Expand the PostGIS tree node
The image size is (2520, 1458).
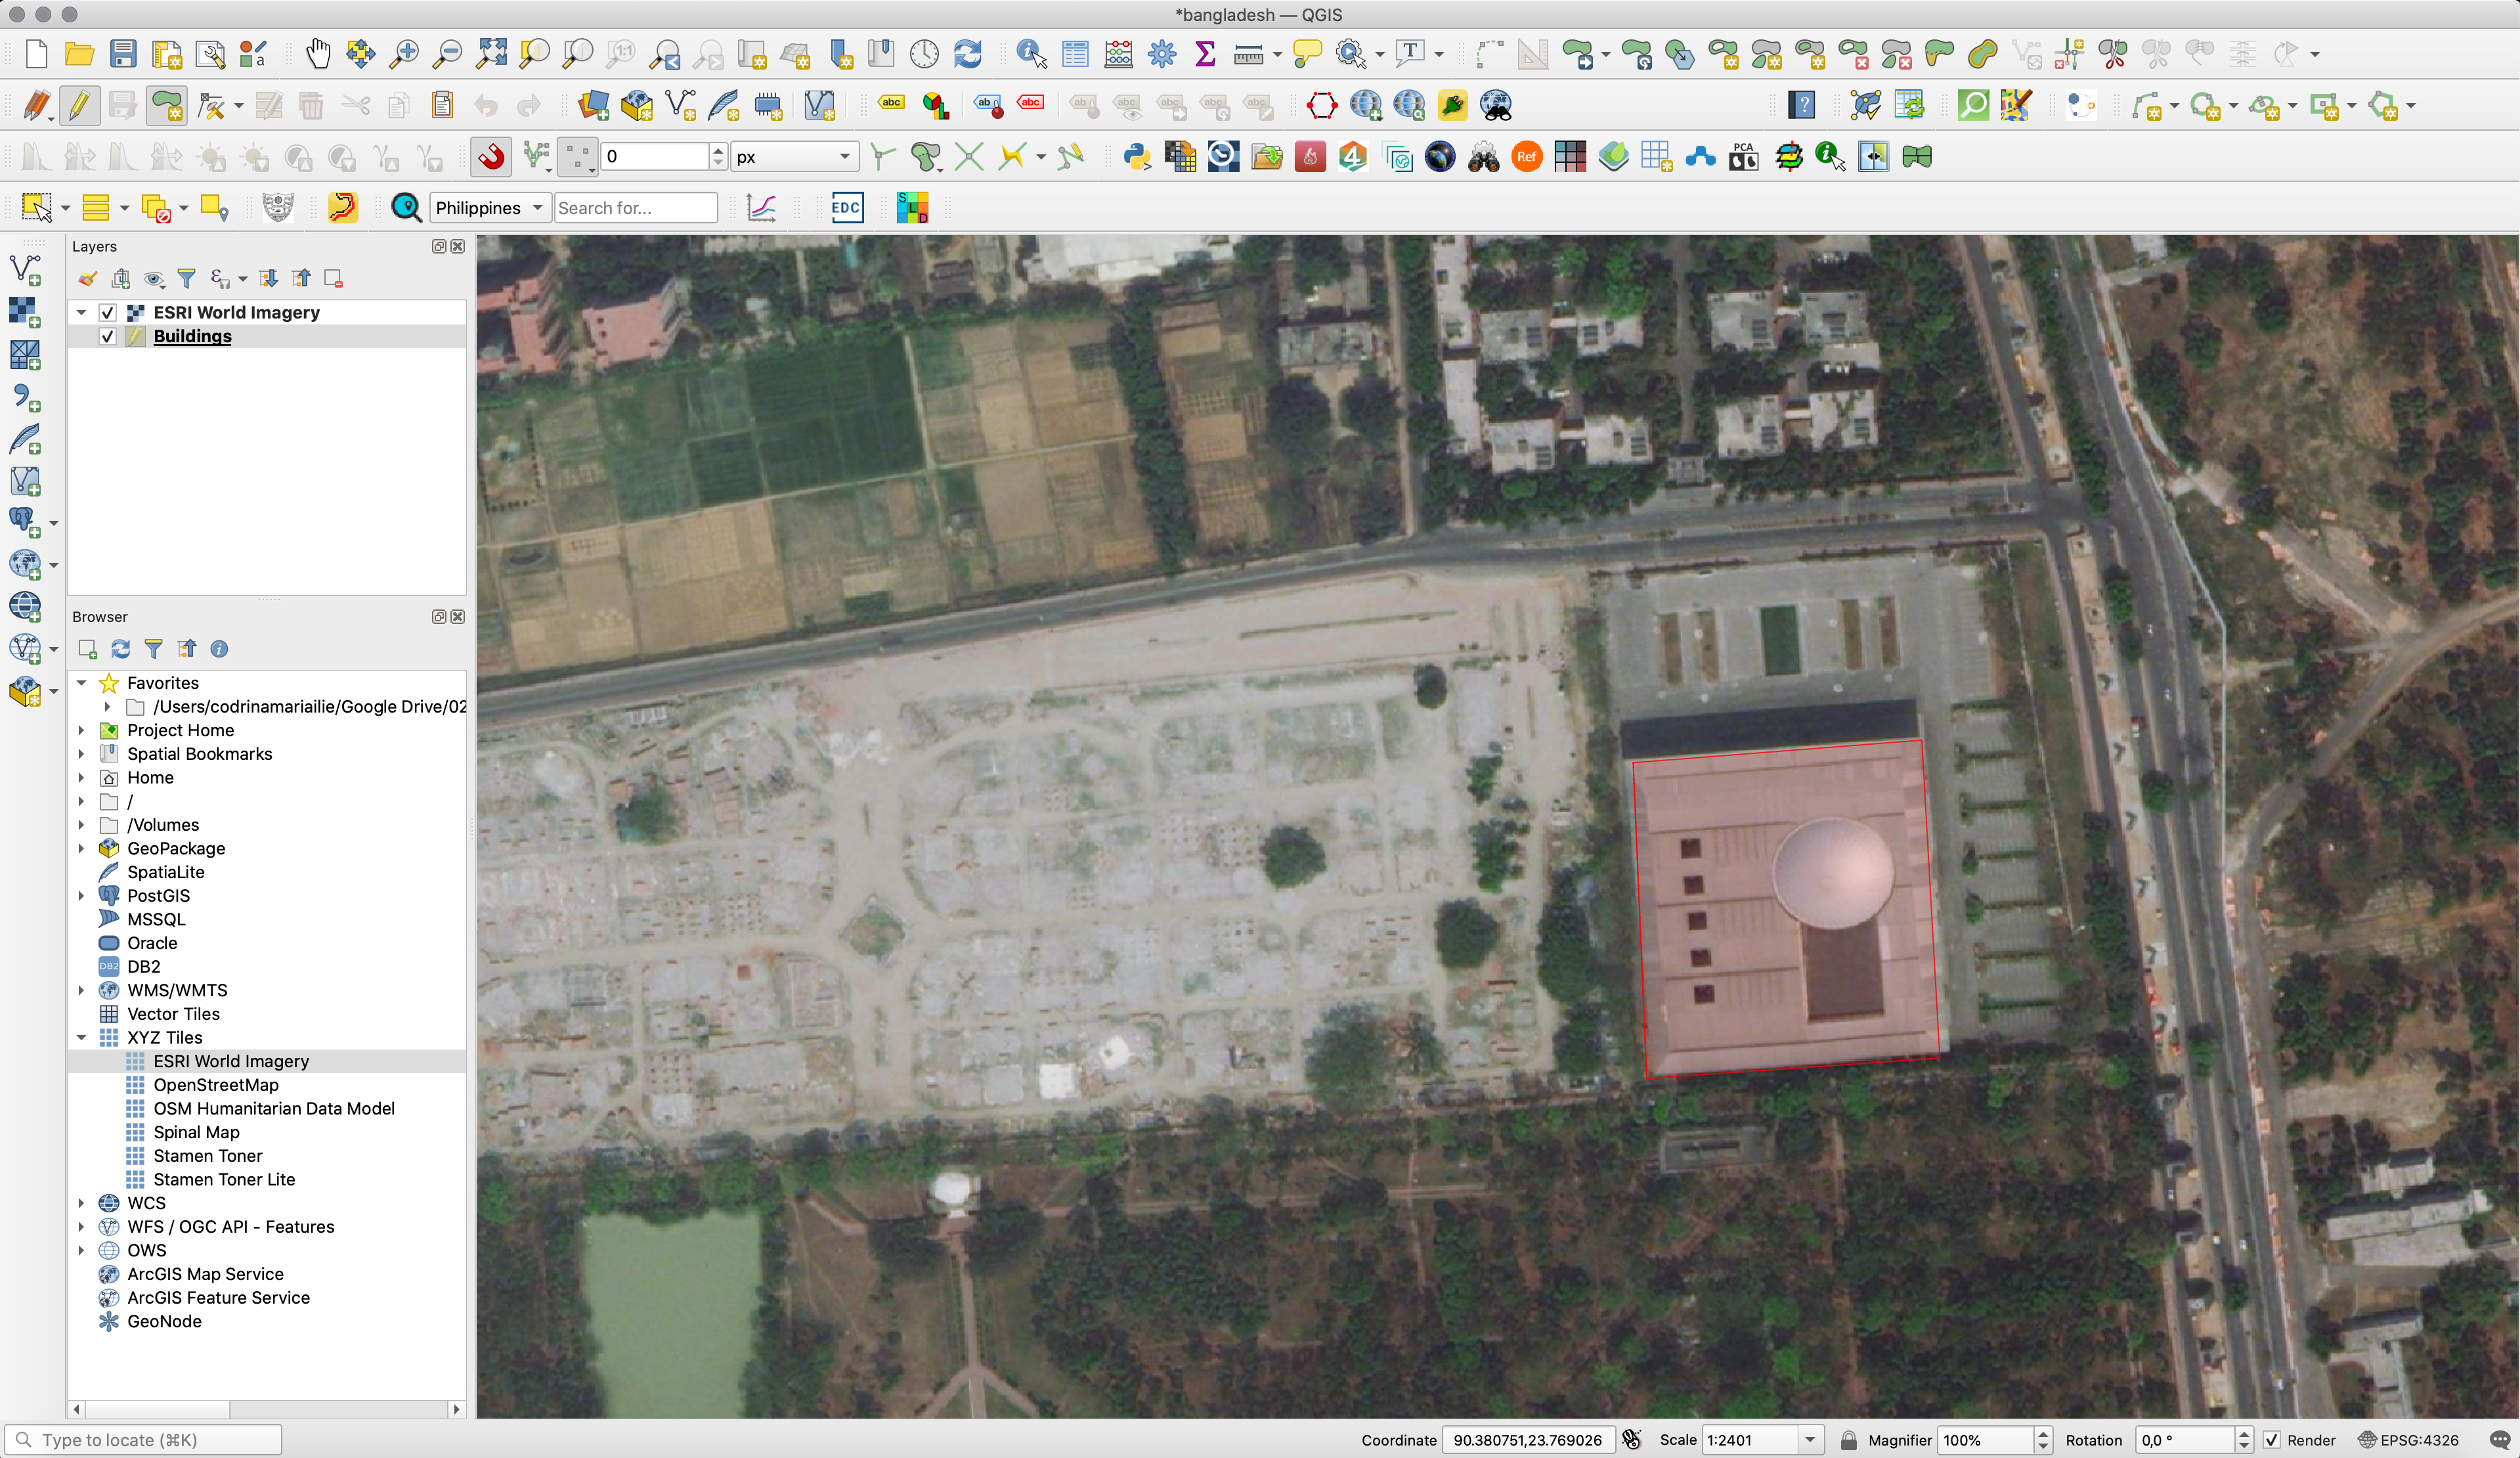(82, 895)
